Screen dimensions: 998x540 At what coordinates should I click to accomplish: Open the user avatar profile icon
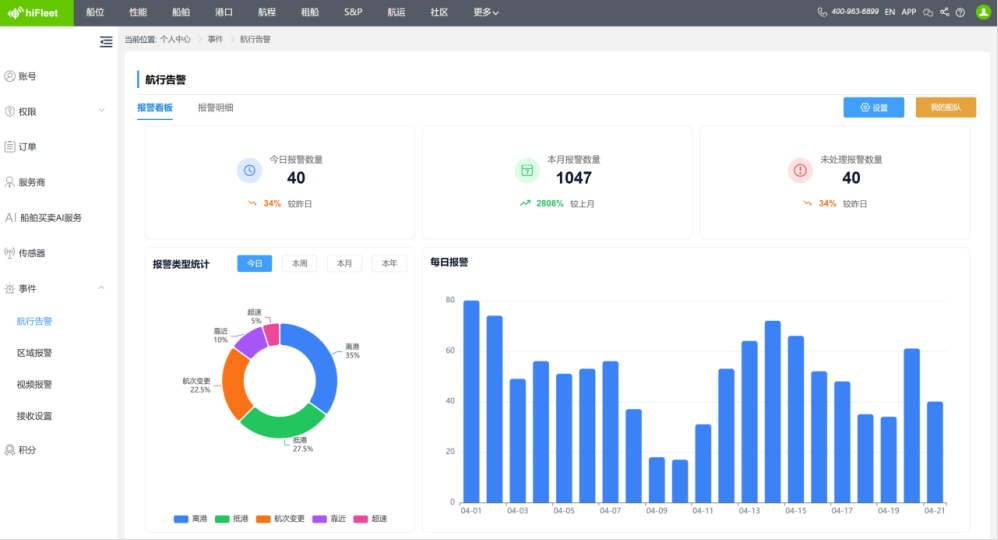click(982, 12)
